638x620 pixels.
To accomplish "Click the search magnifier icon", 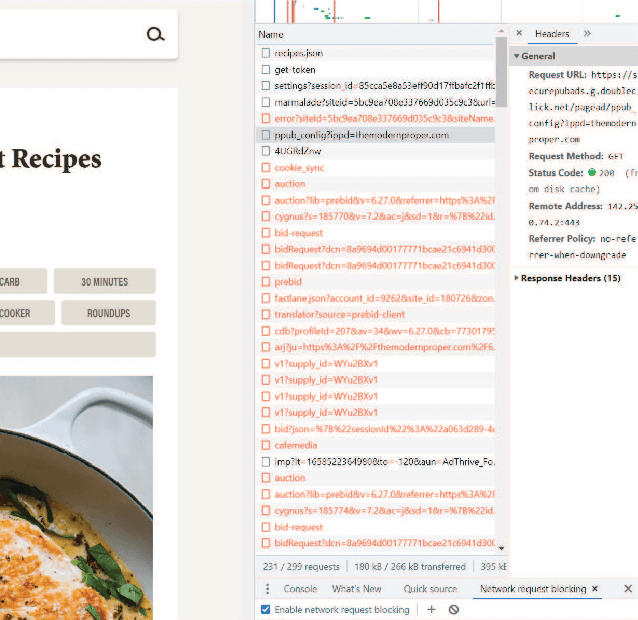I will [155, 35].
